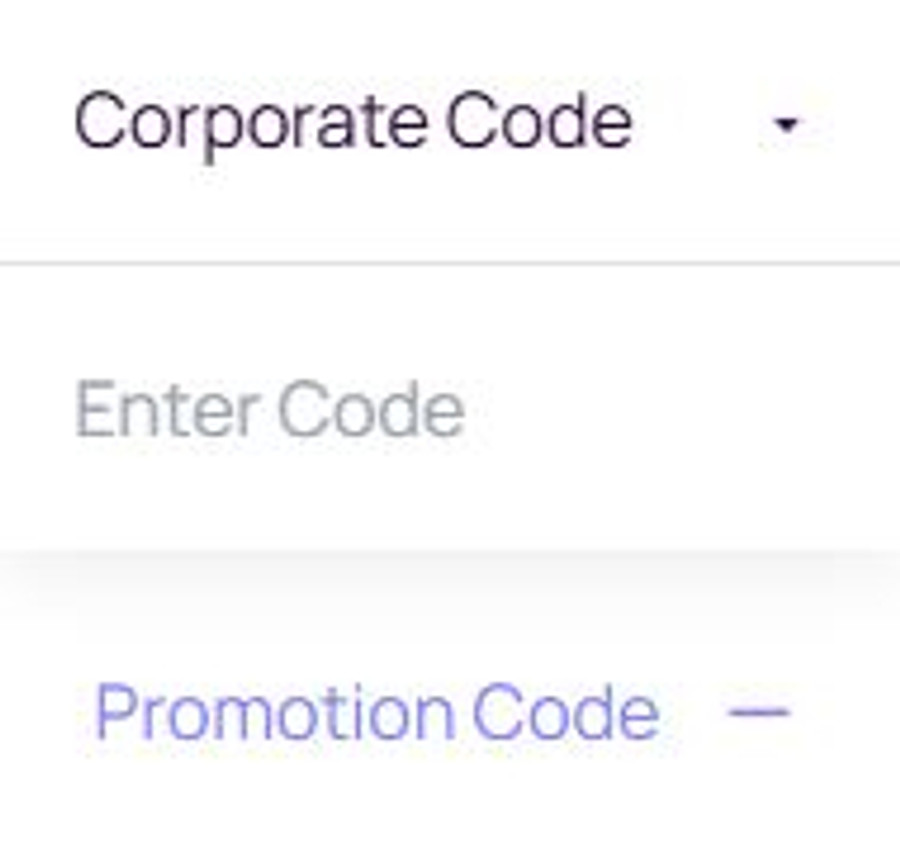Place the cursor in the Enter Code placeholder

click(x=270, y=410)
